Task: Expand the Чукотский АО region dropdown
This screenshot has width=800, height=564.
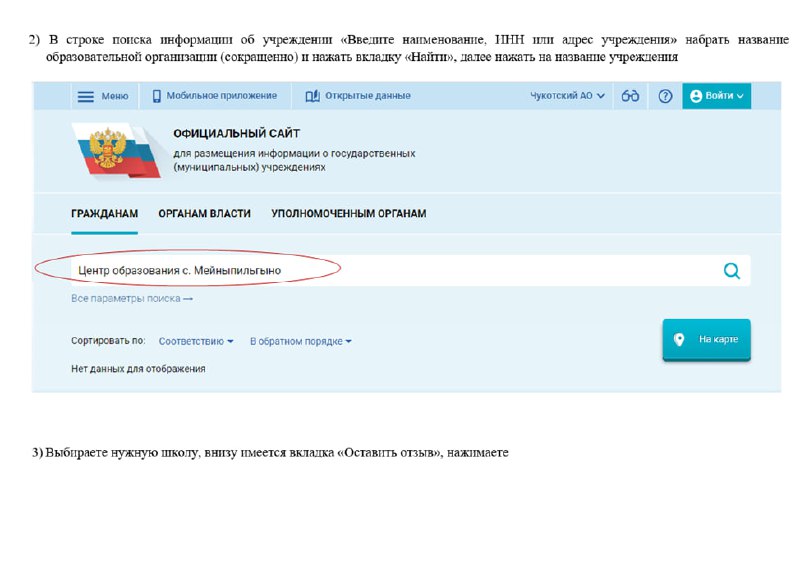Action: click(567, 96)
